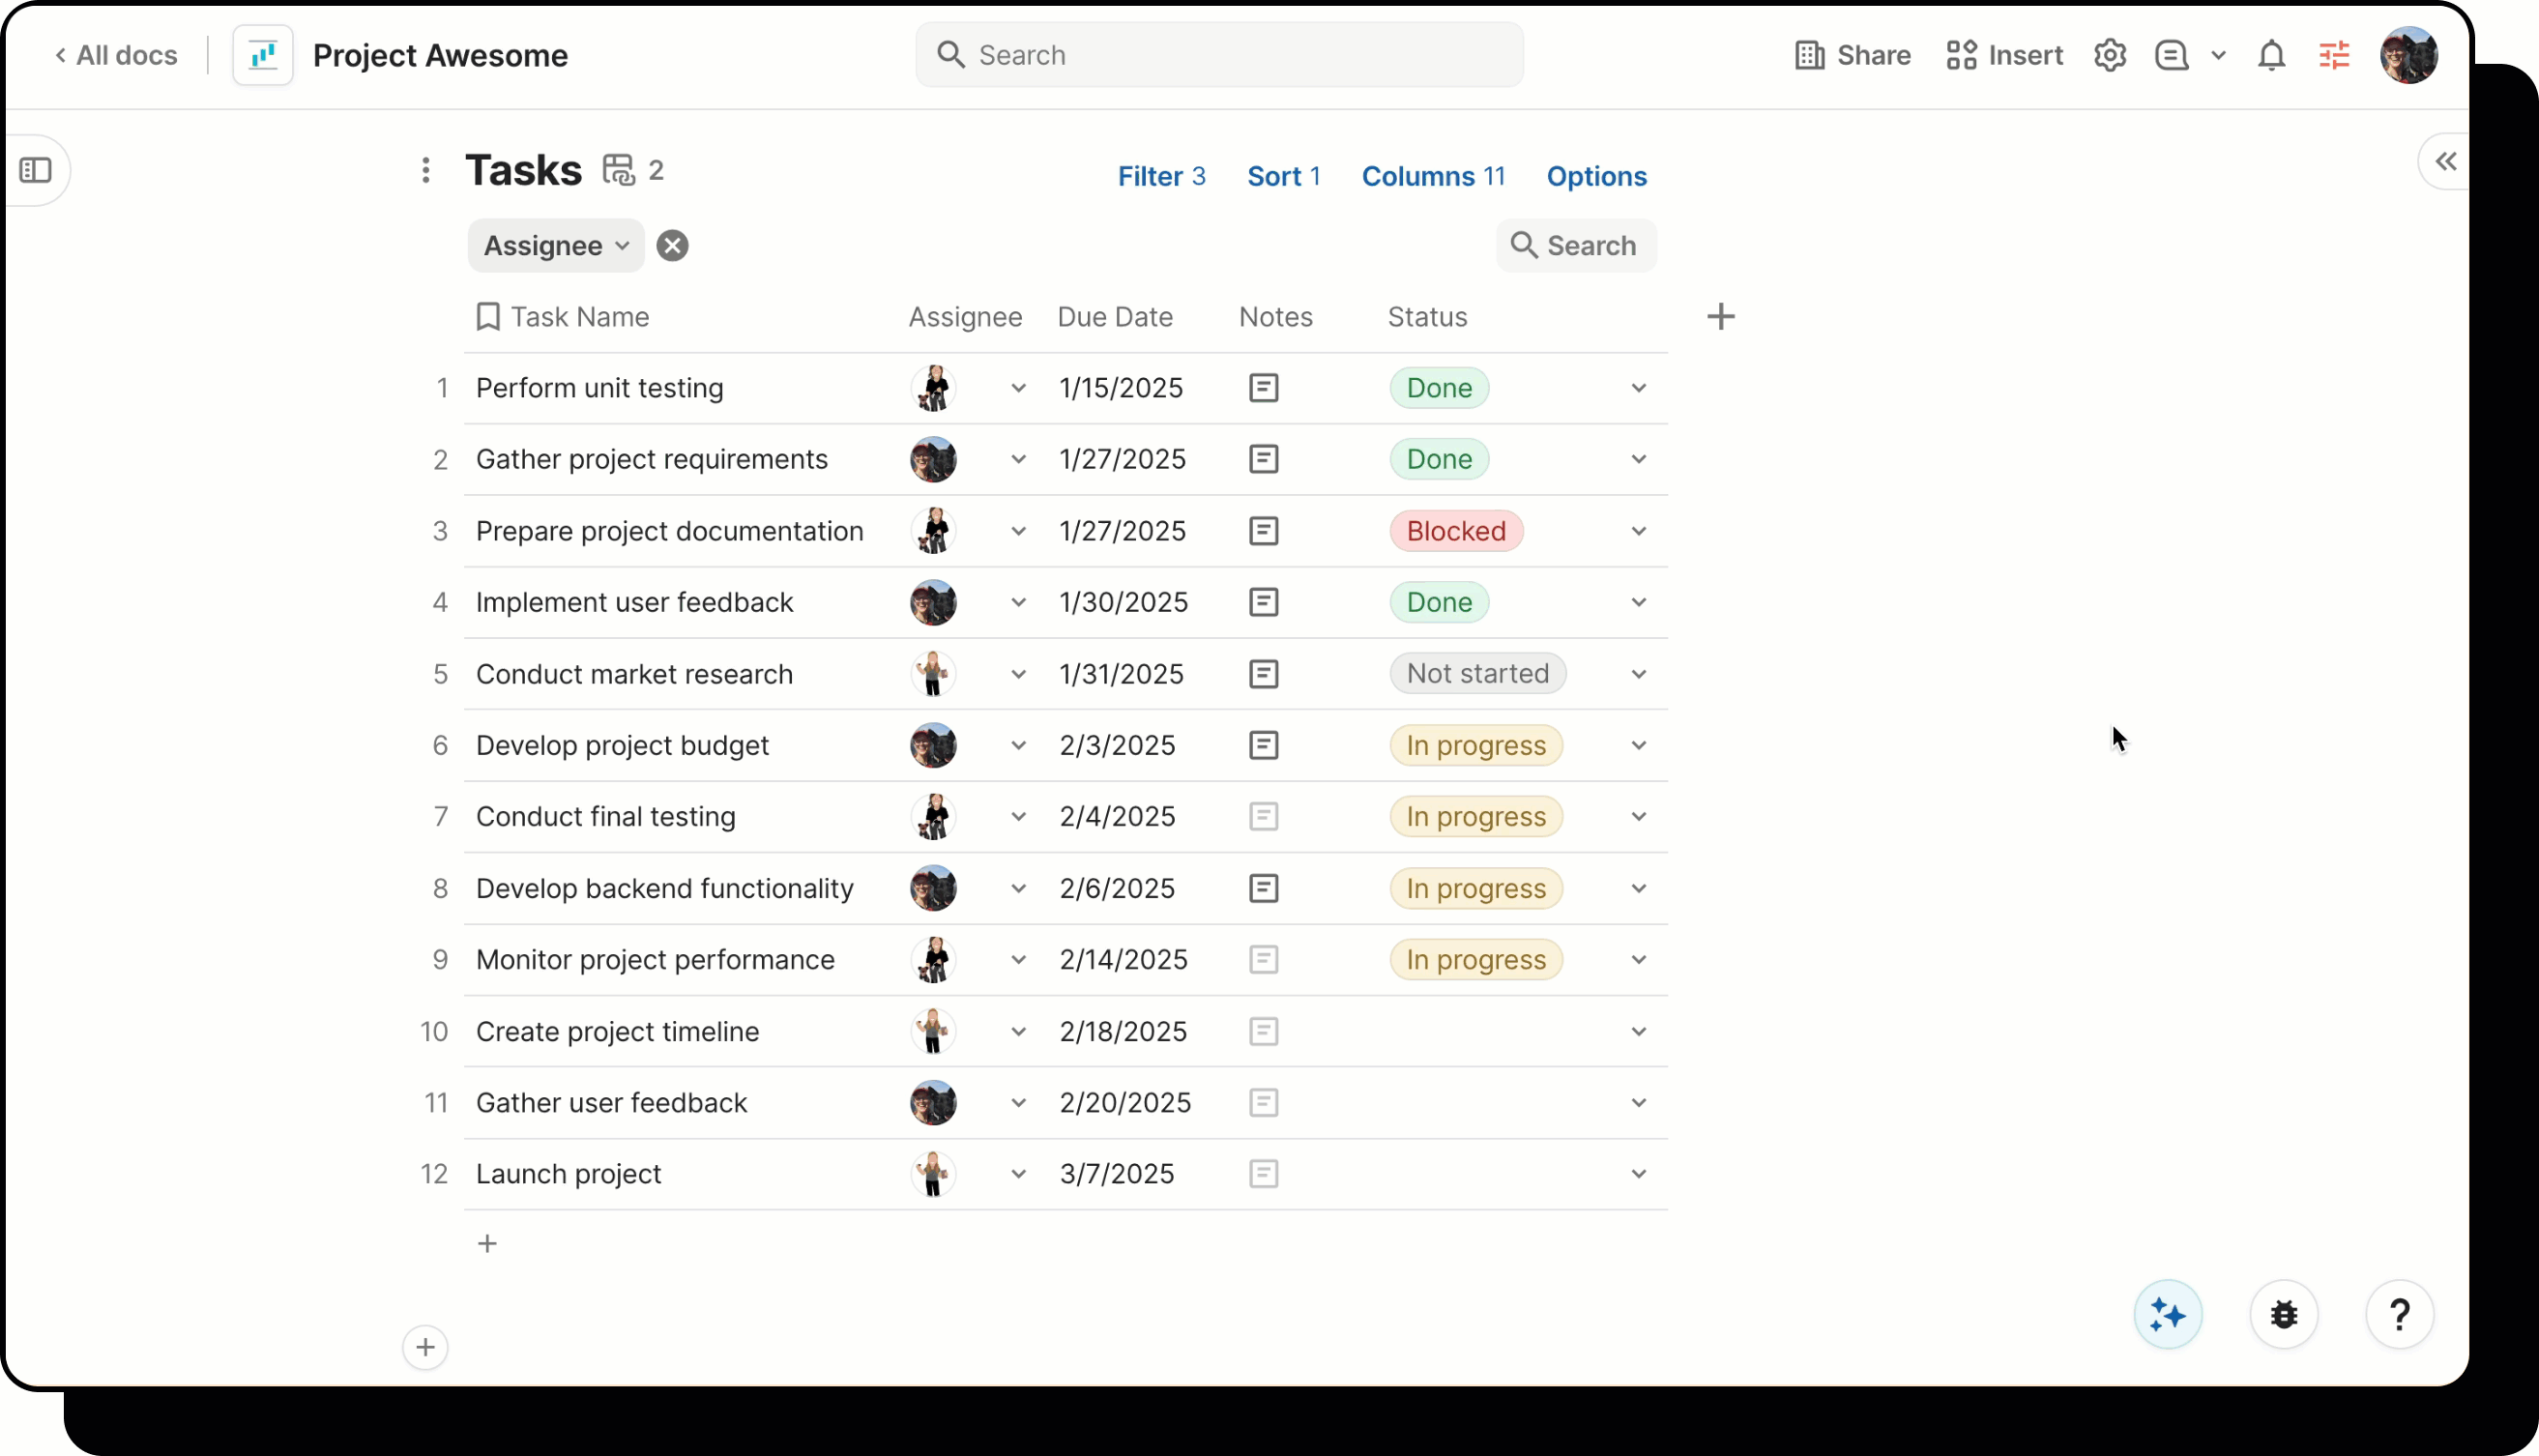Image resolution: width=2539 pixels, height=1456 pixels.
Task: Open the Assignee filter dropdown
Action: tap(554, 245)
